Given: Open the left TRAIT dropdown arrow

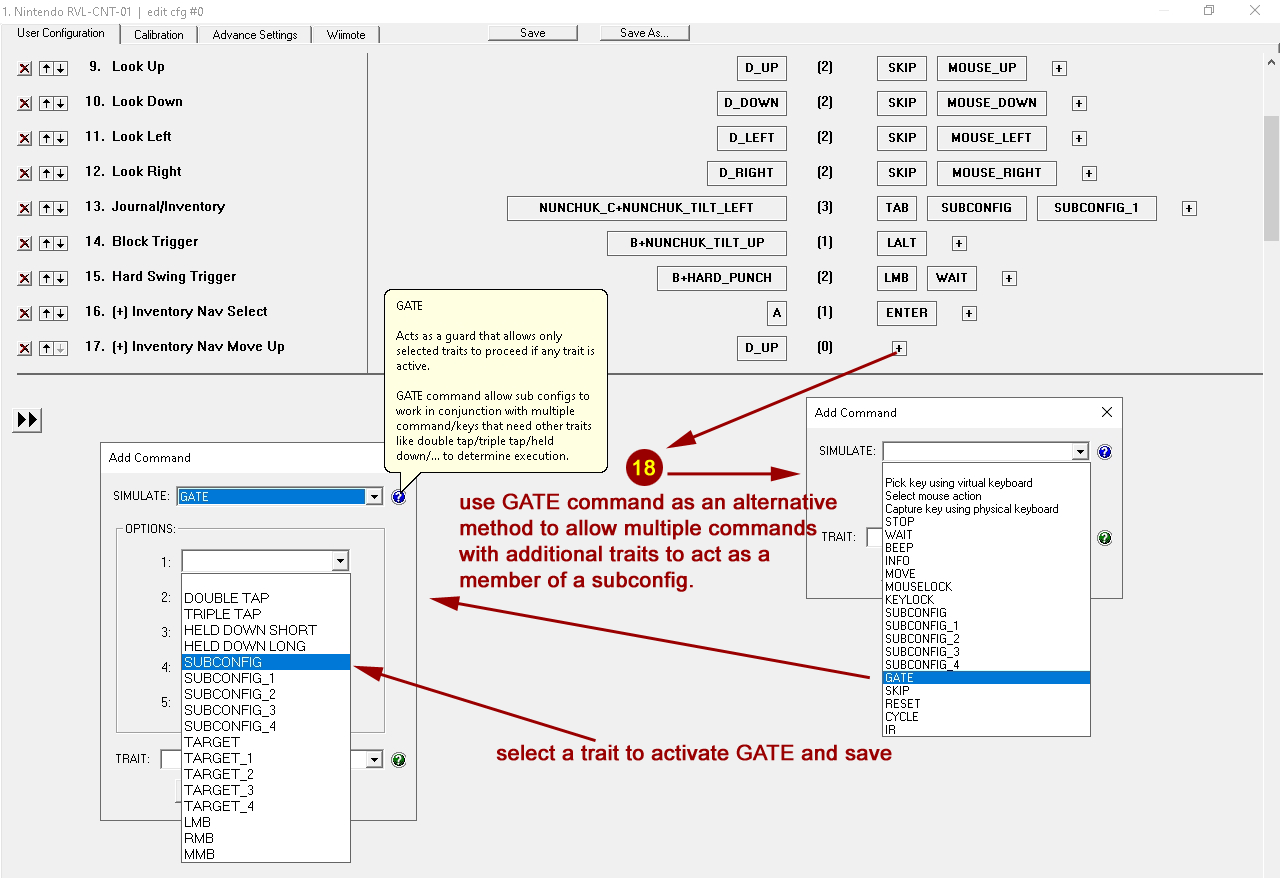Looking at the screenshot, I should click(x=374, y=760).
